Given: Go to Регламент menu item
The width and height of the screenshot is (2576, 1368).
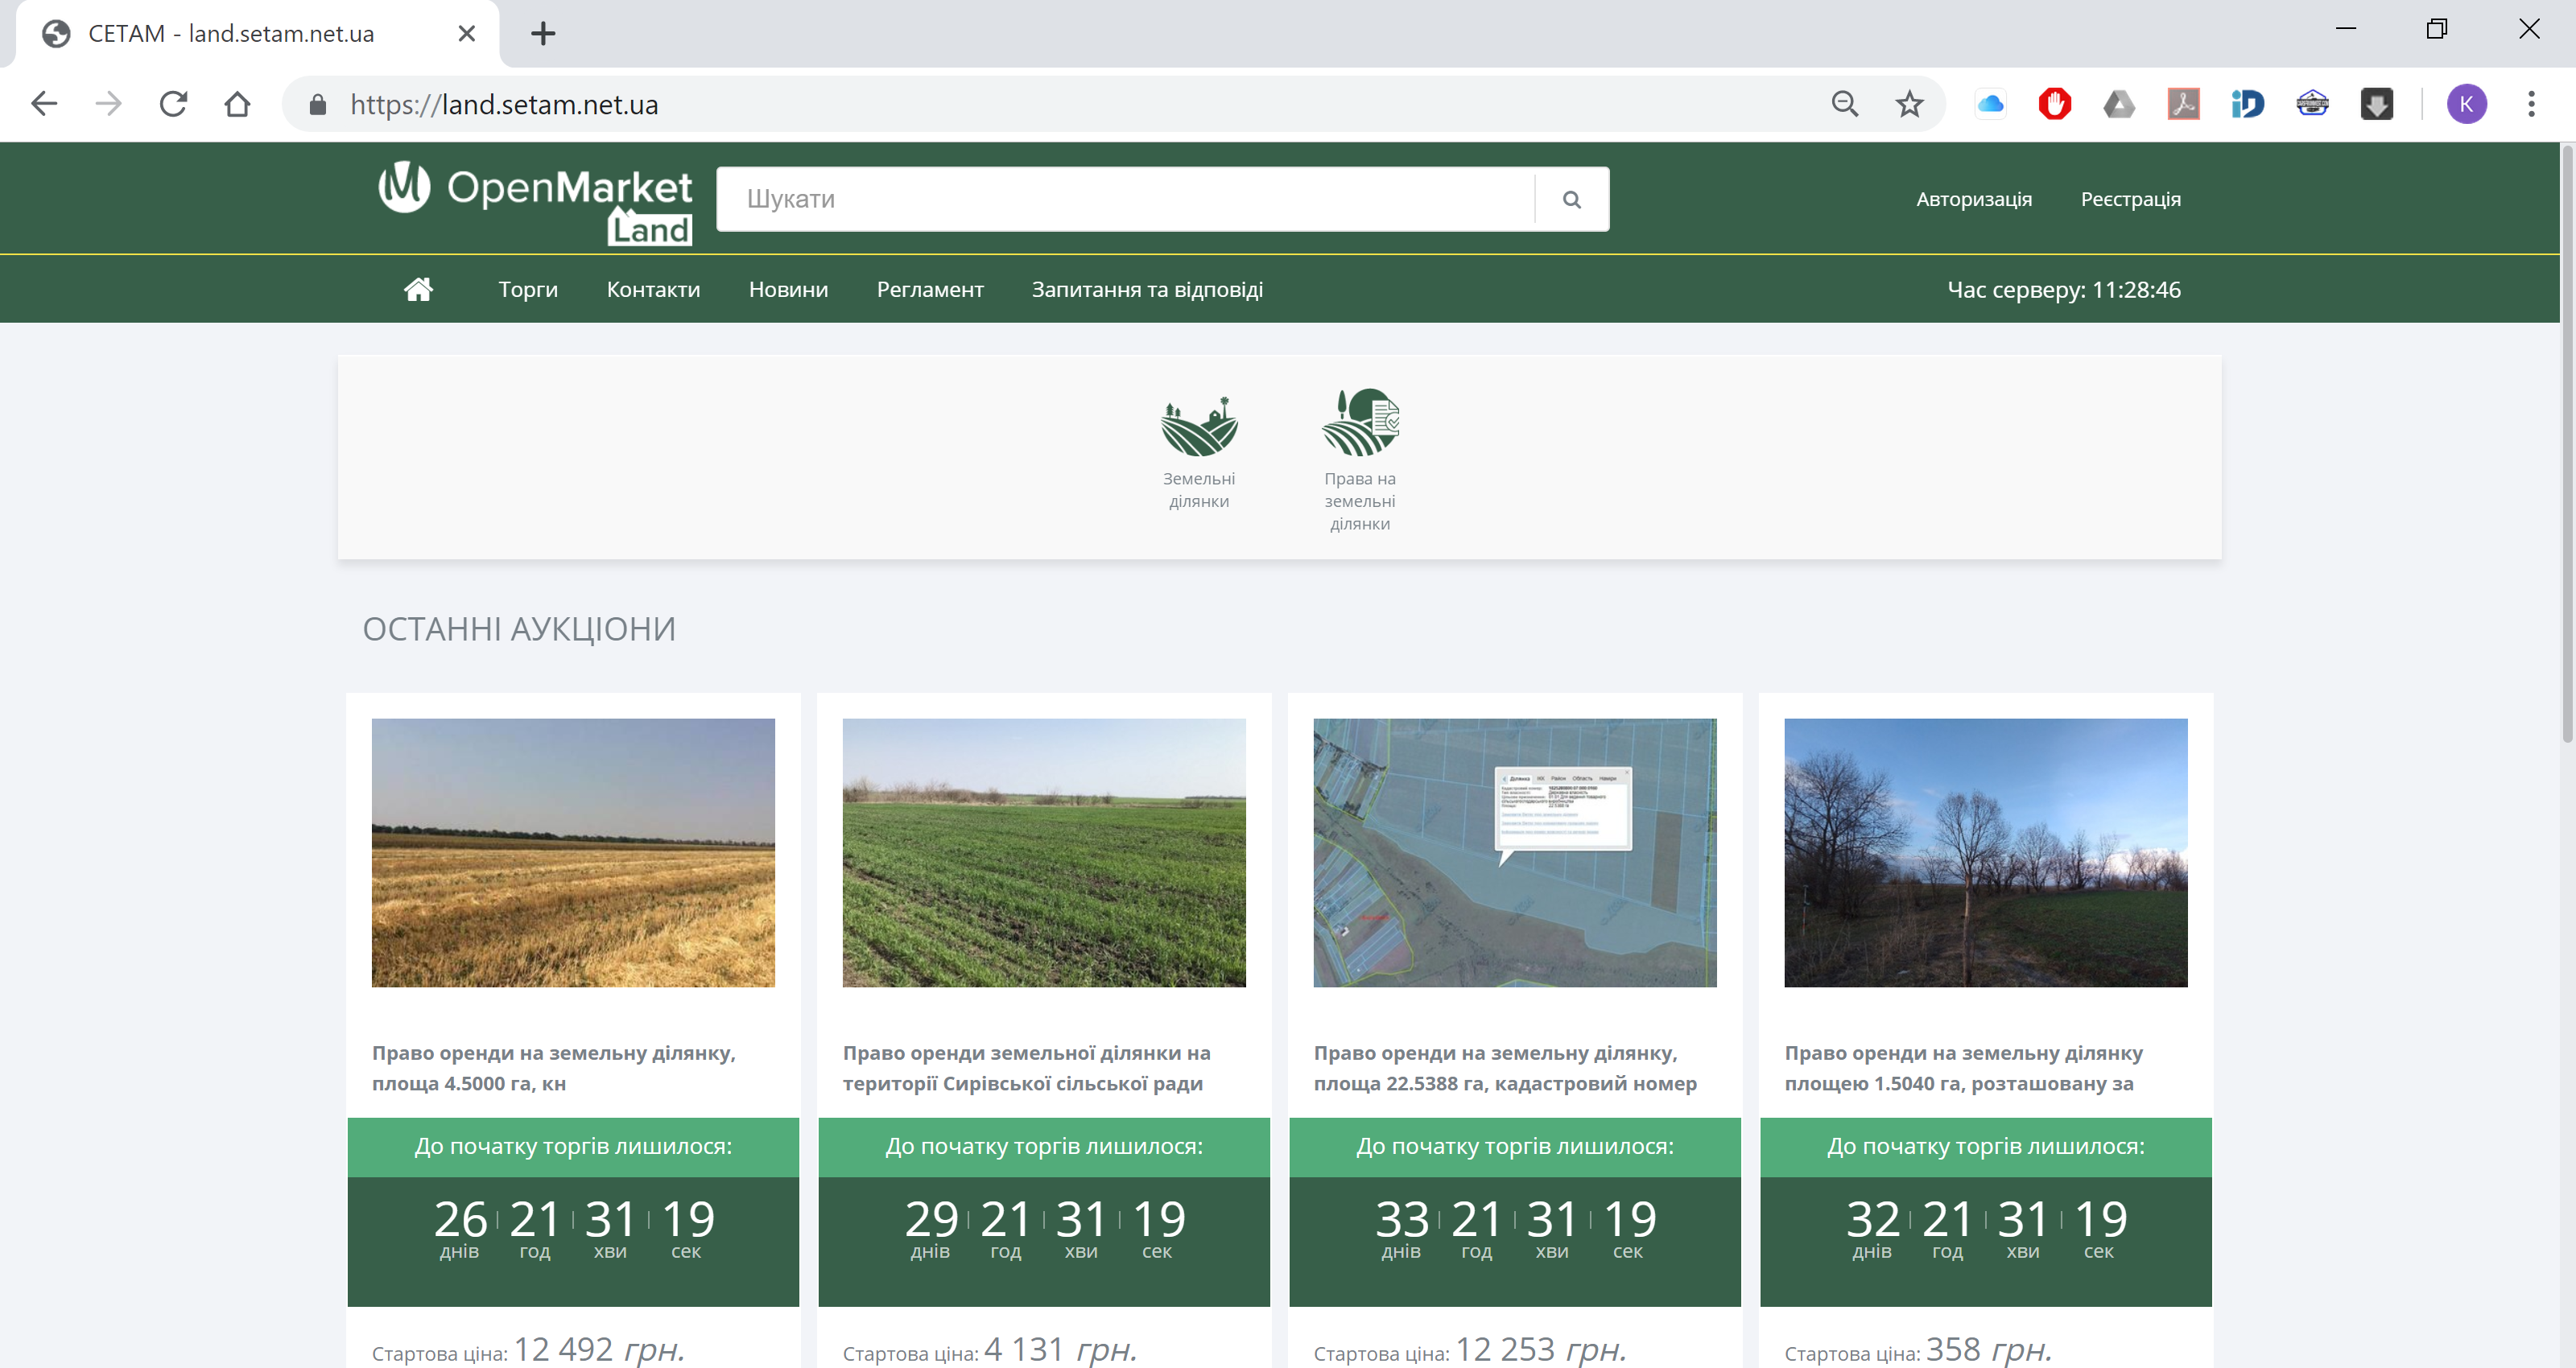Looking at the screenshot, I should [929, 290].
